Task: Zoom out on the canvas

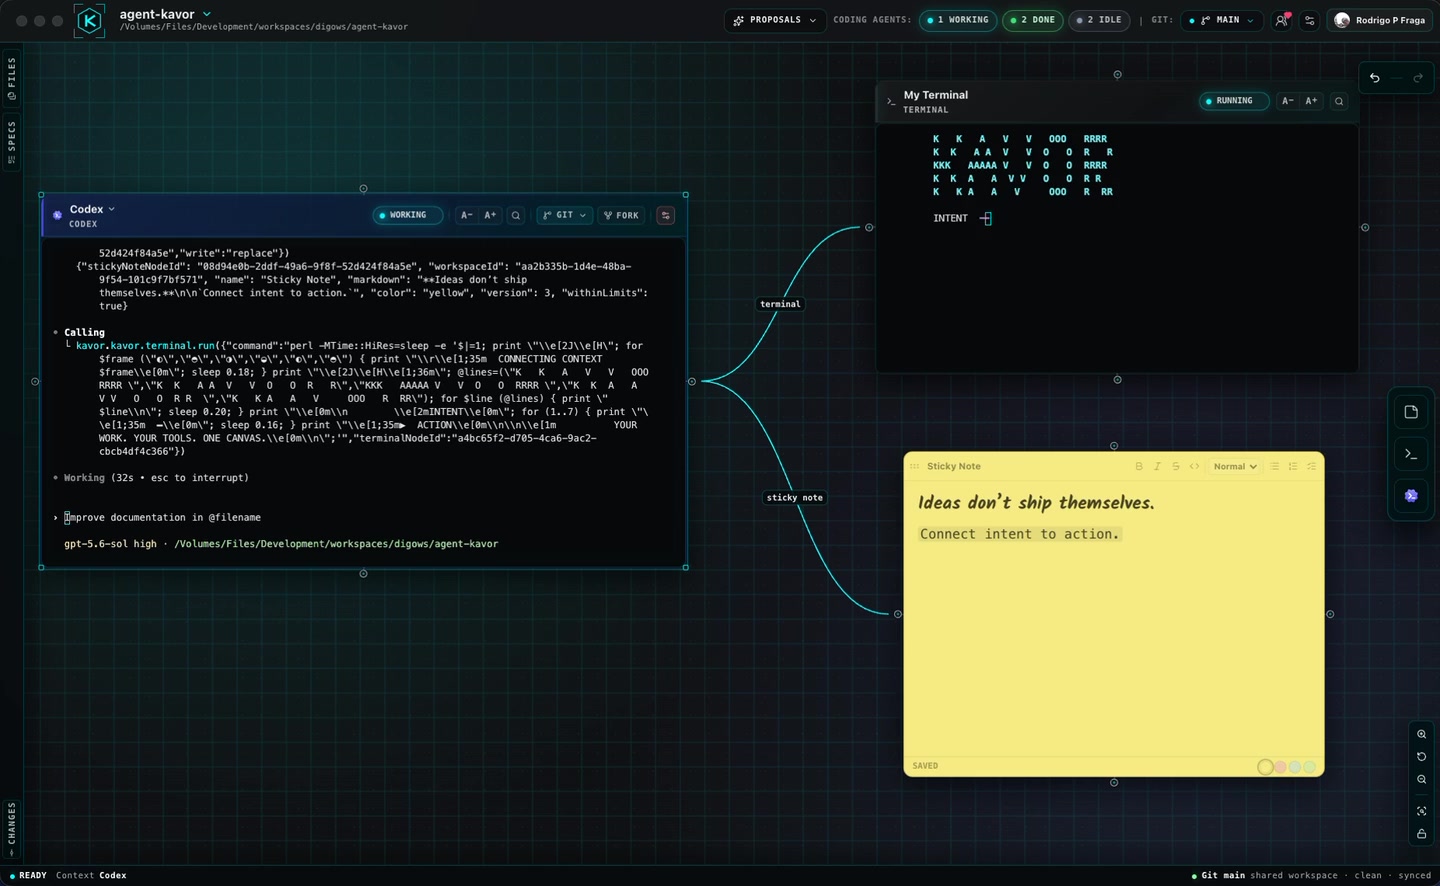Action: tap(1421, 780)
